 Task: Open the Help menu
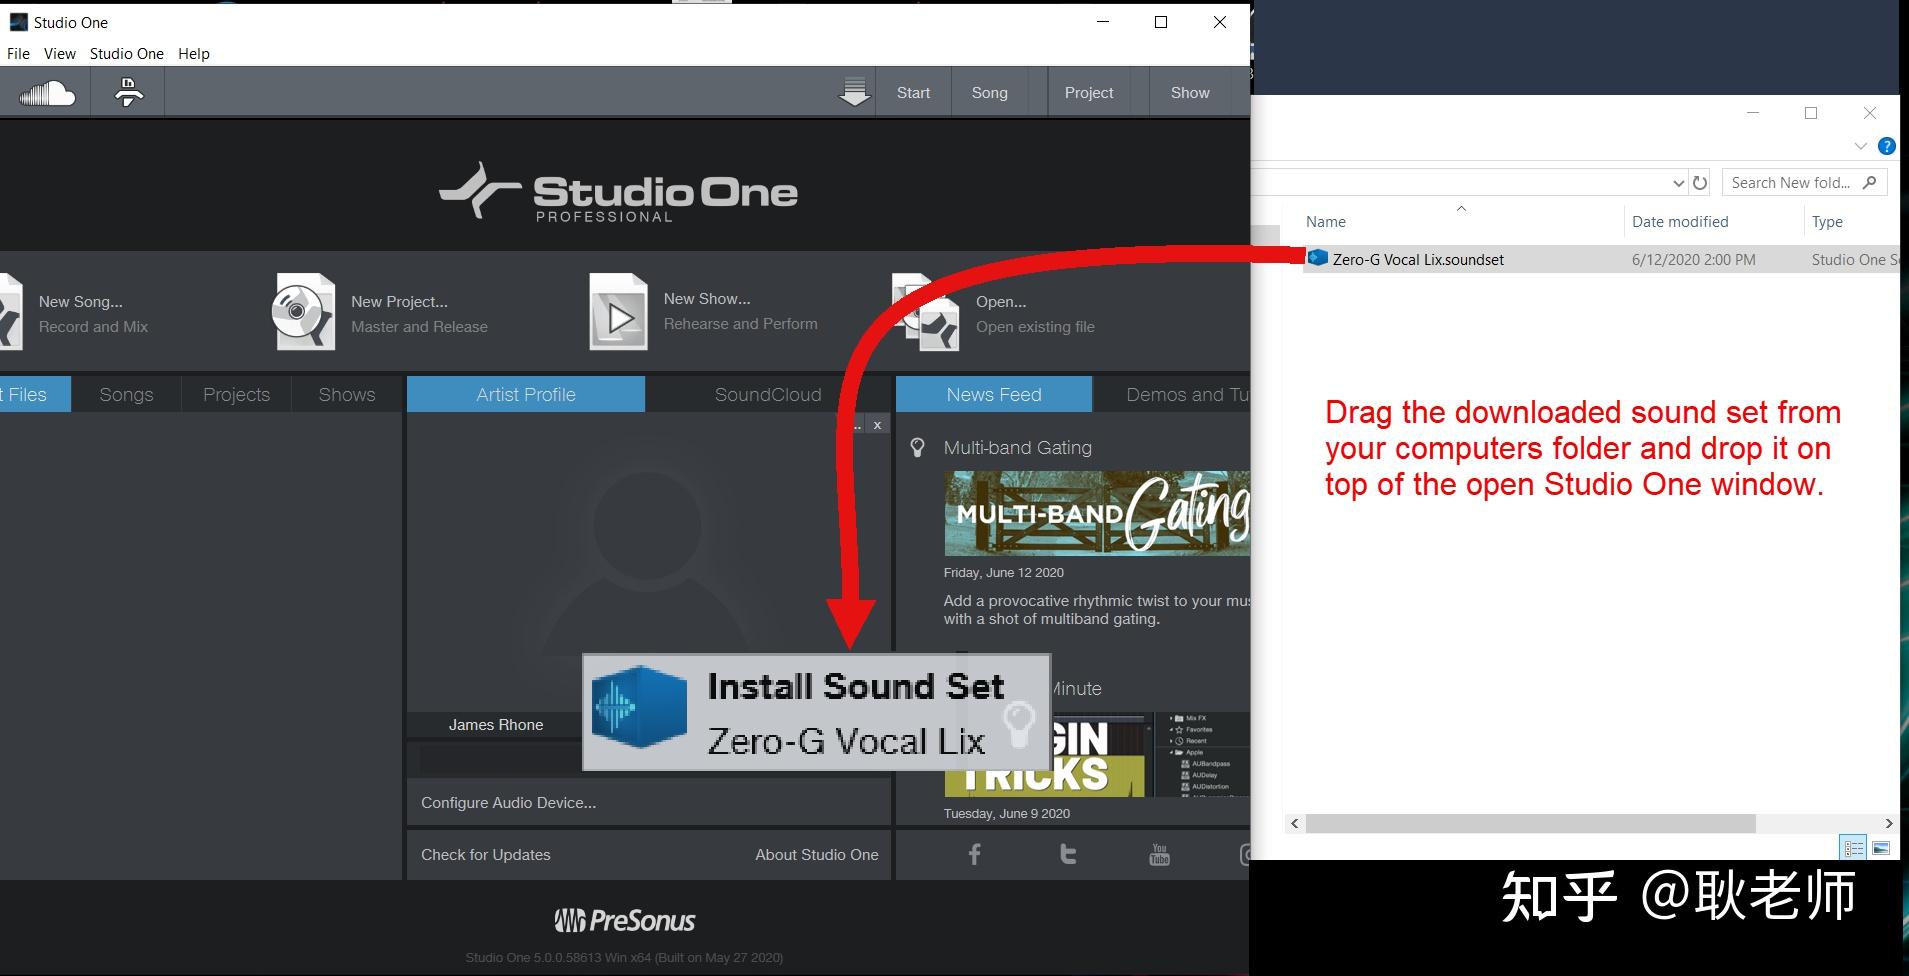tap(194, 54)
